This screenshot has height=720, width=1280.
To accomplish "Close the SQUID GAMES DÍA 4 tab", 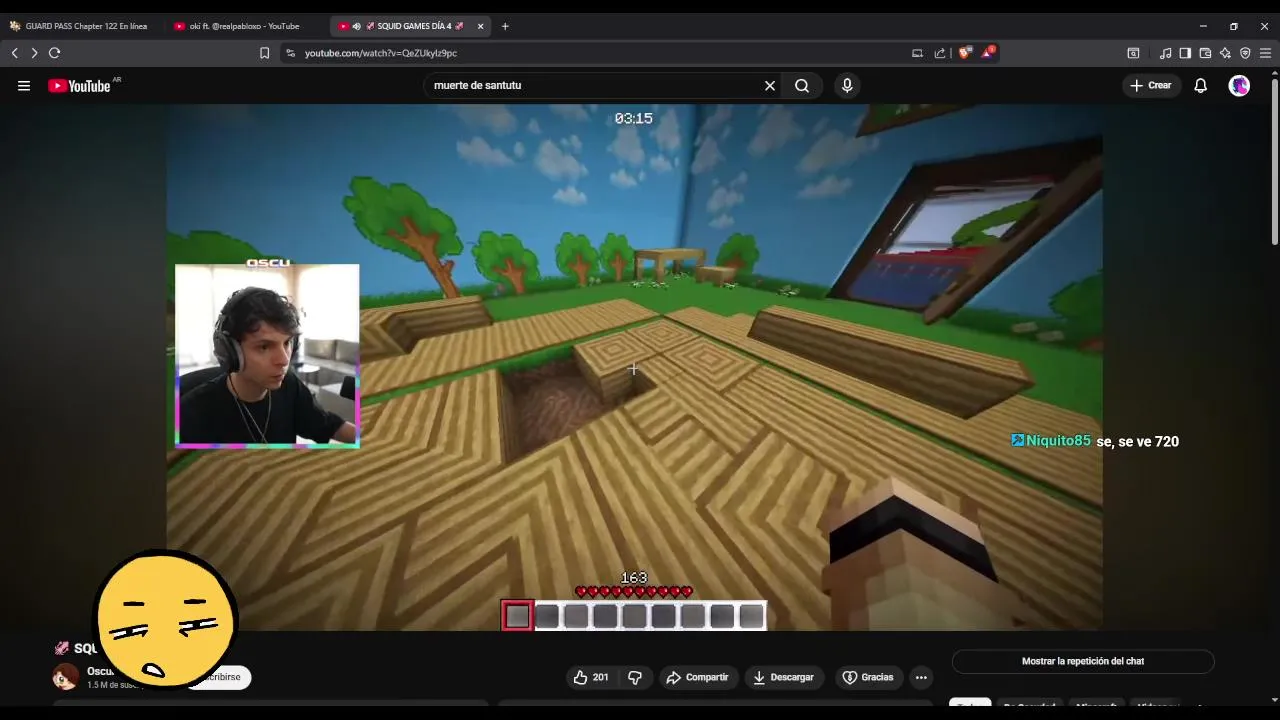I will point(481,26).
